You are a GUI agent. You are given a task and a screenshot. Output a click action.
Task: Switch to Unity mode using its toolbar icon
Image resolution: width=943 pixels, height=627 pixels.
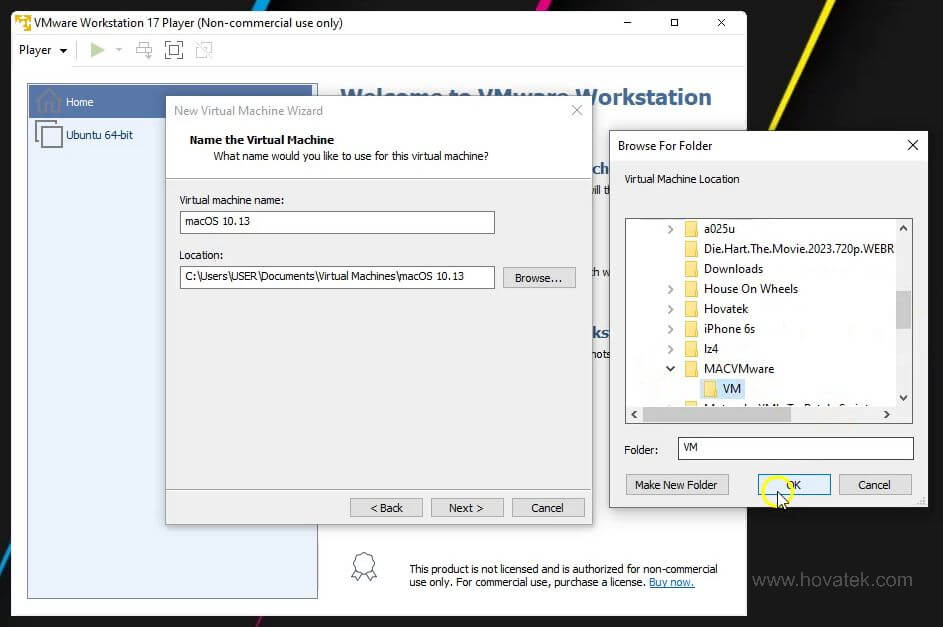click(x=203, y=49)
